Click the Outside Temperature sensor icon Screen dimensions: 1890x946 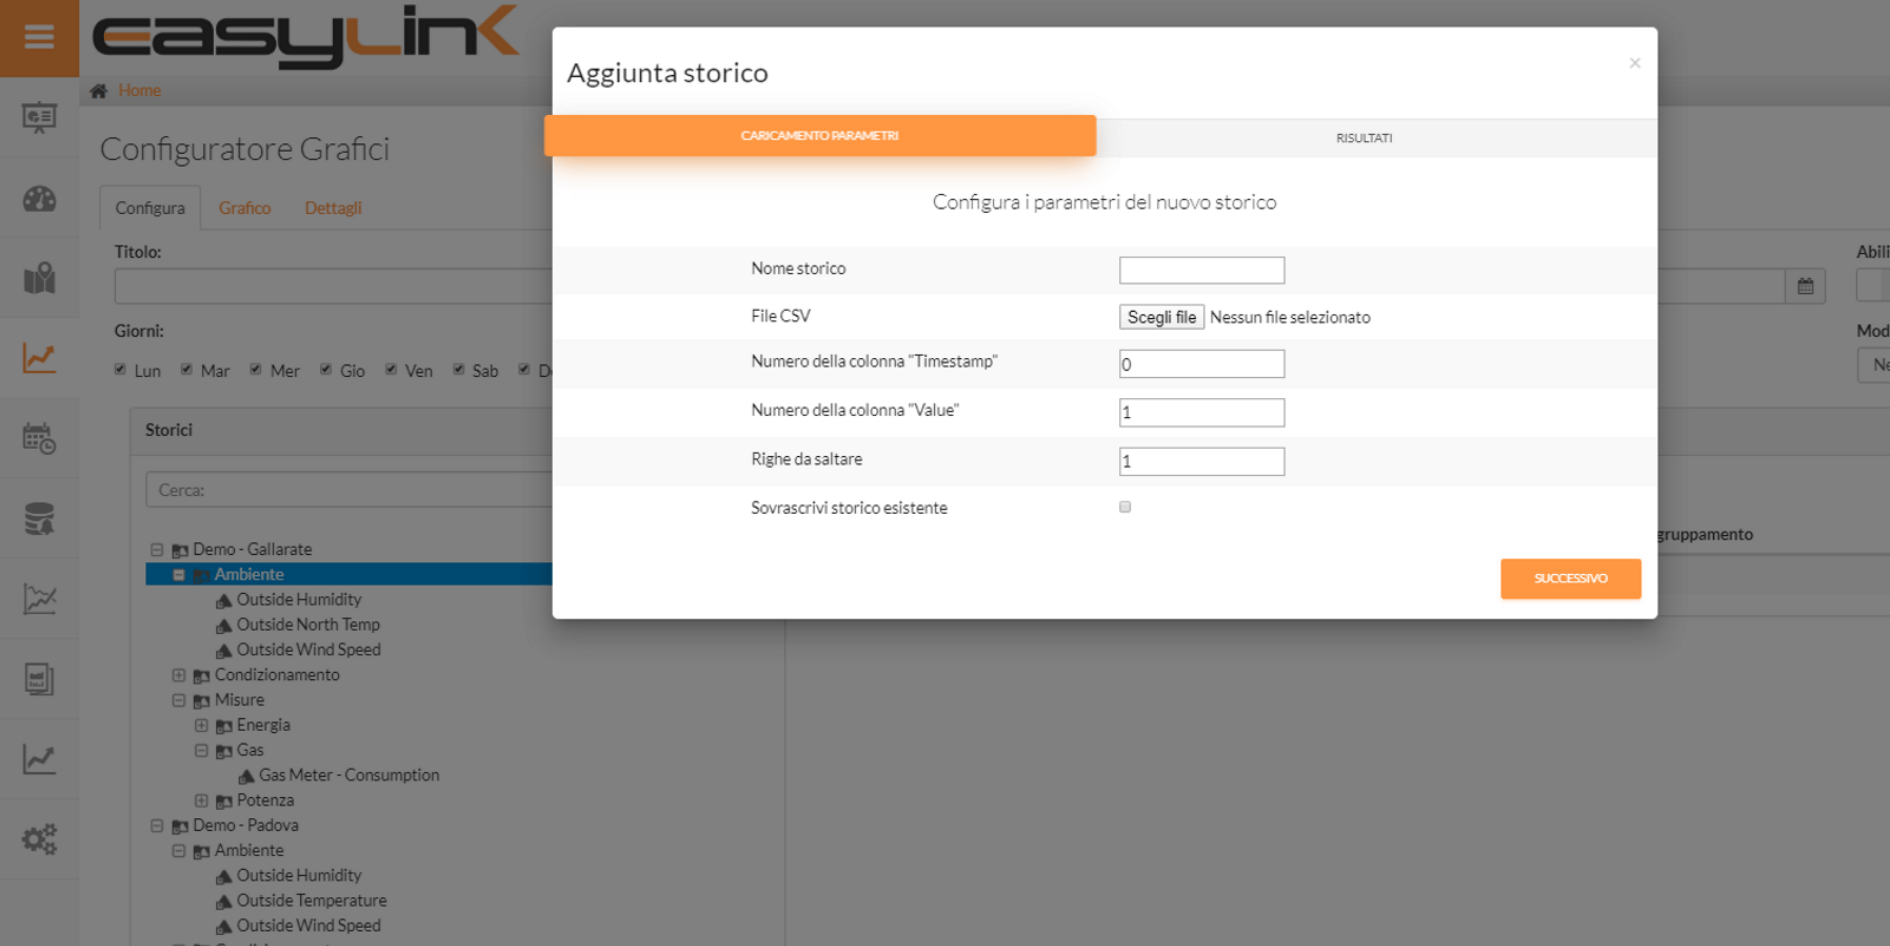click(x=224, y=902)
